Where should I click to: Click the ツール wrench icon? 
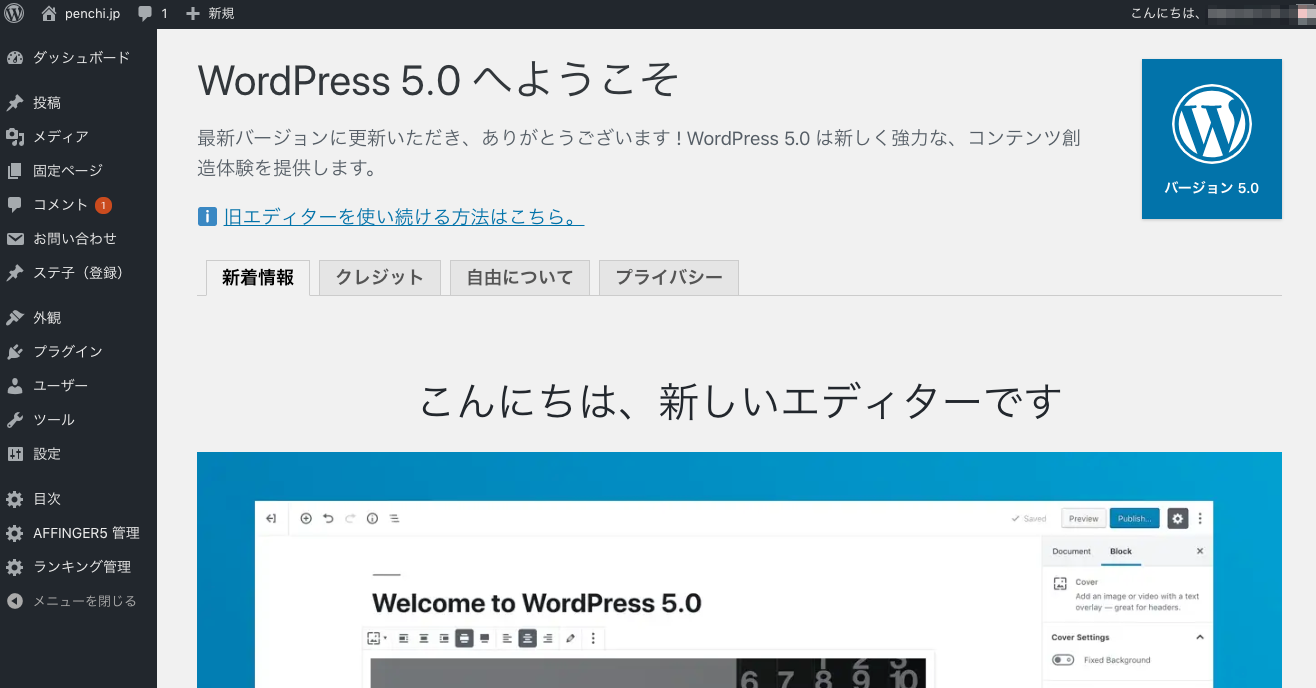tap(14, 419)
